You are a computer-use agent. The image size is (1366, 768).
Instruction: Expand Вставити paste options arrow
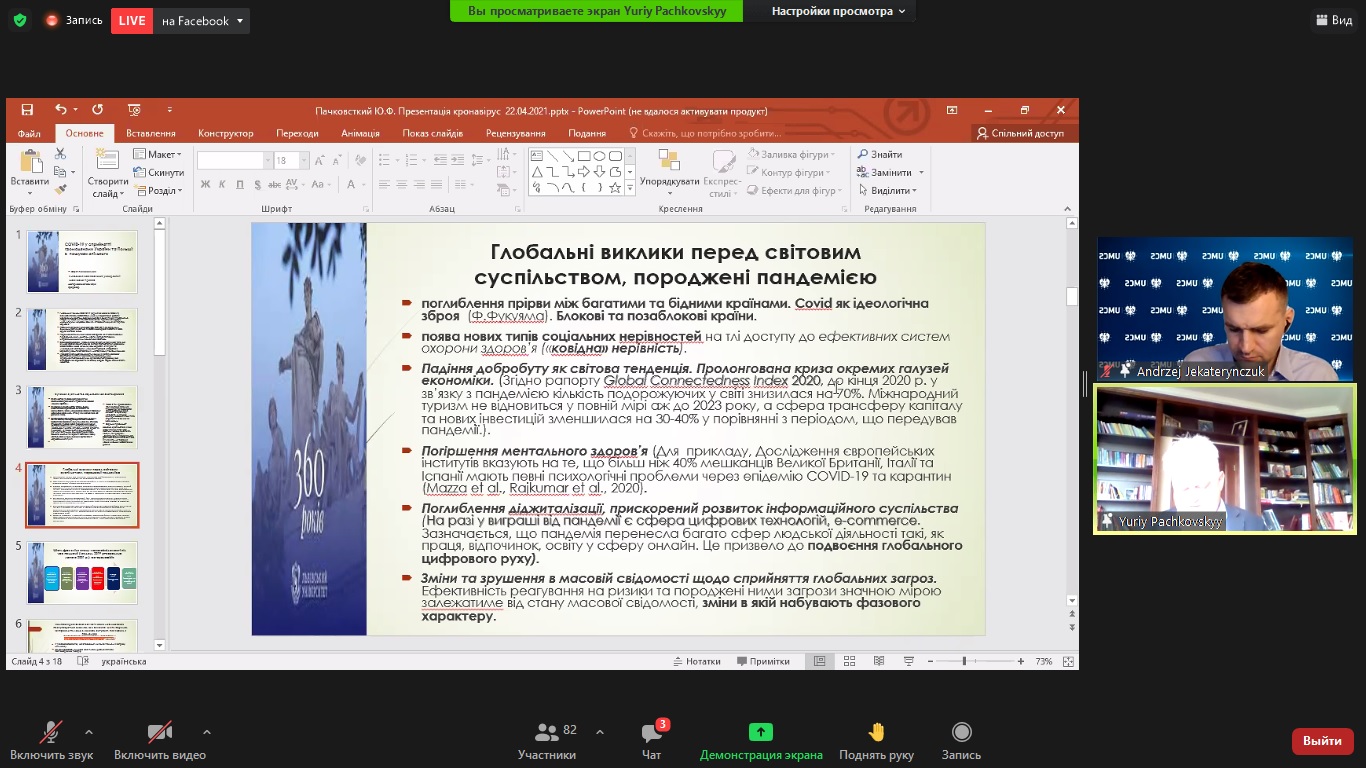tap(30, 194)
